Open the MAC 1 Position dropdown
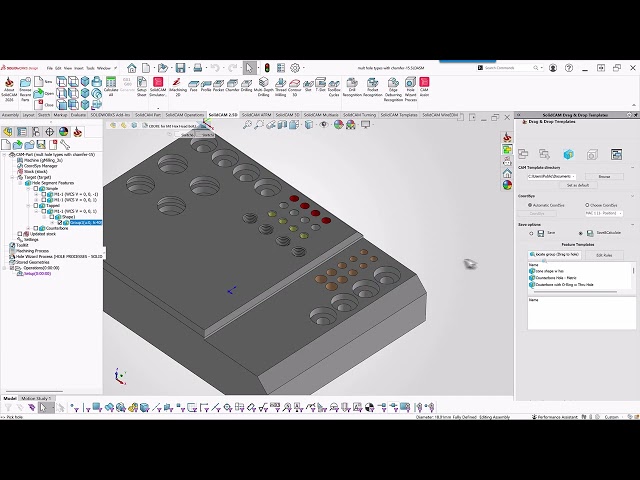 pos(620,213)
